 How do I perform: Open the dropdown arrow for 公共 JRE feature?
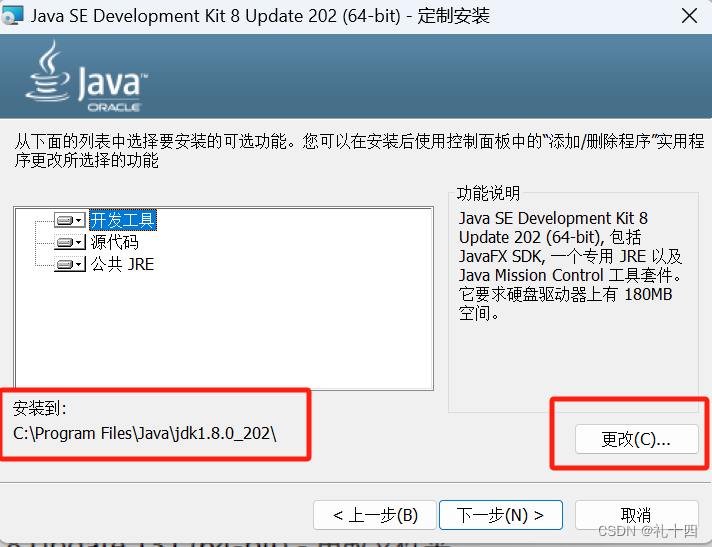79,264
